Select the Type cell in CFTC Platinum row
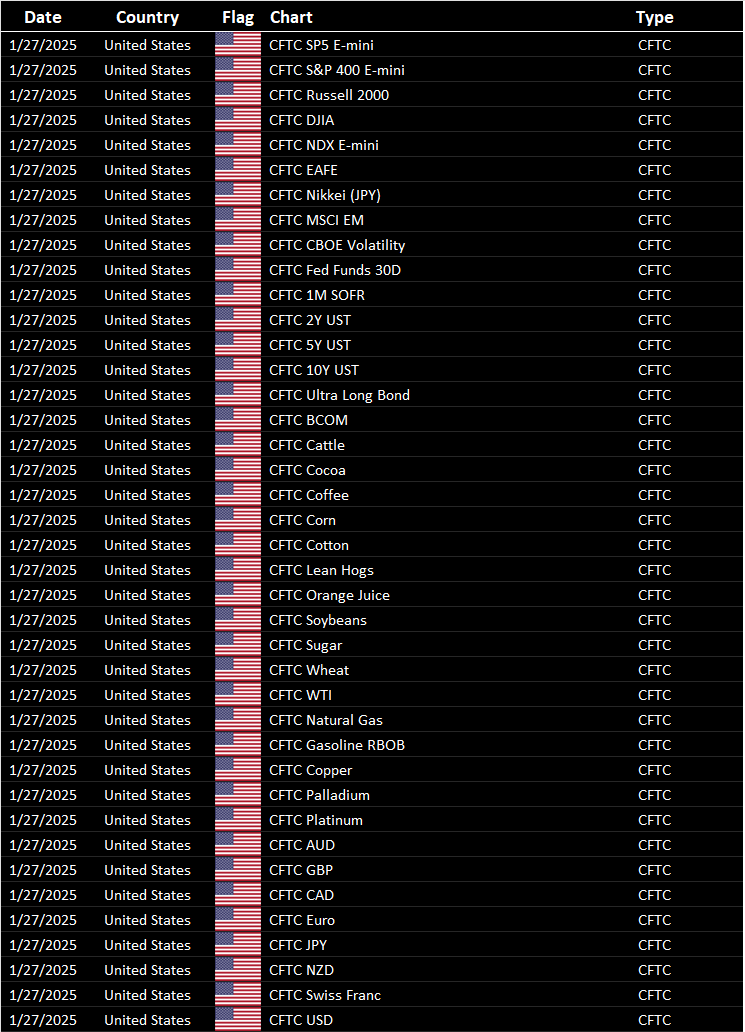Screen dimensions: 745x1032 [654, 820]
